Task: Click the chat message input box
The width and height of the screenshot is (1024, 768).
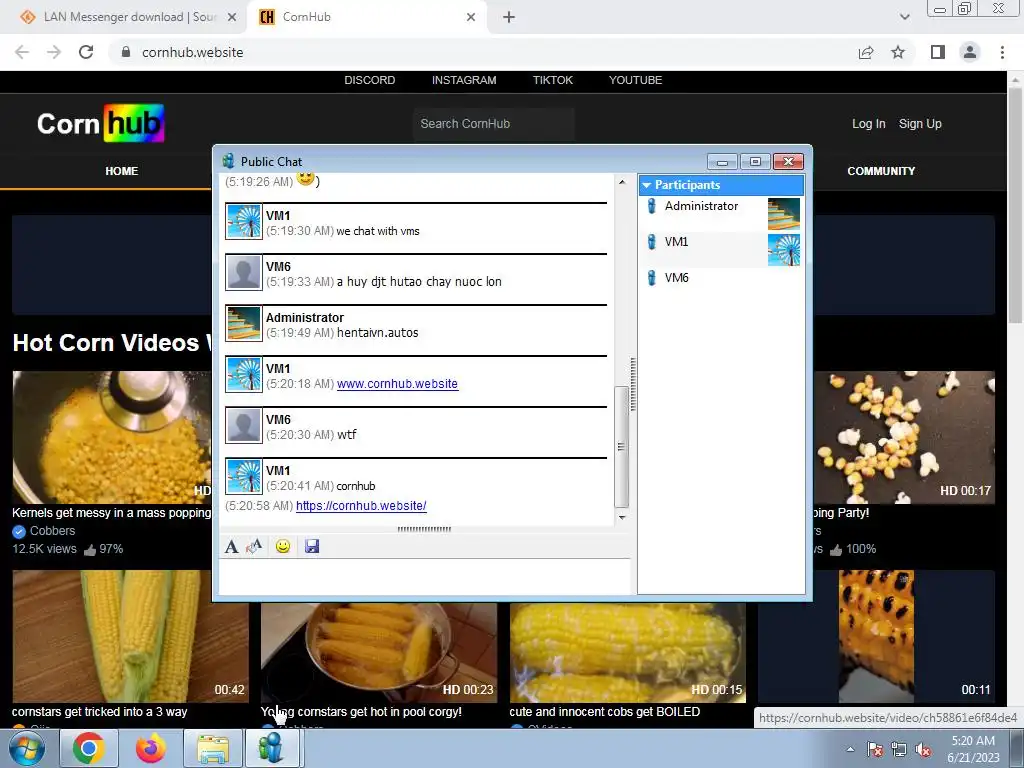Action: pyautogui.click(x=424, y=576)
